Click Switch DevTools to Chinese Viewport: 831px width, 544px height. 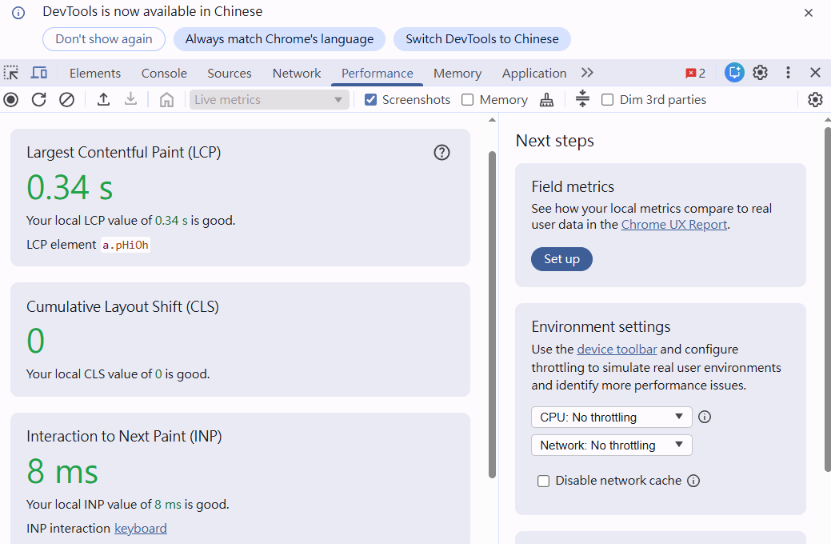point(482,39)
